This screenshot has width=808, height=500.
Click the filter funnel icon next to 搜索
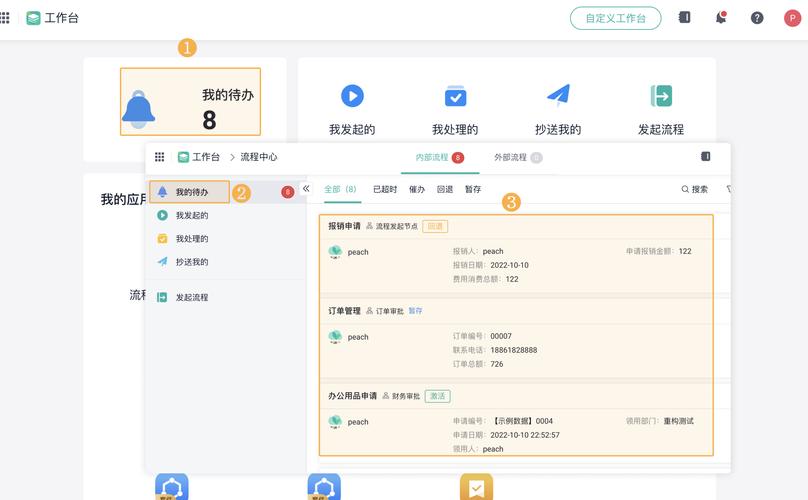728,189
